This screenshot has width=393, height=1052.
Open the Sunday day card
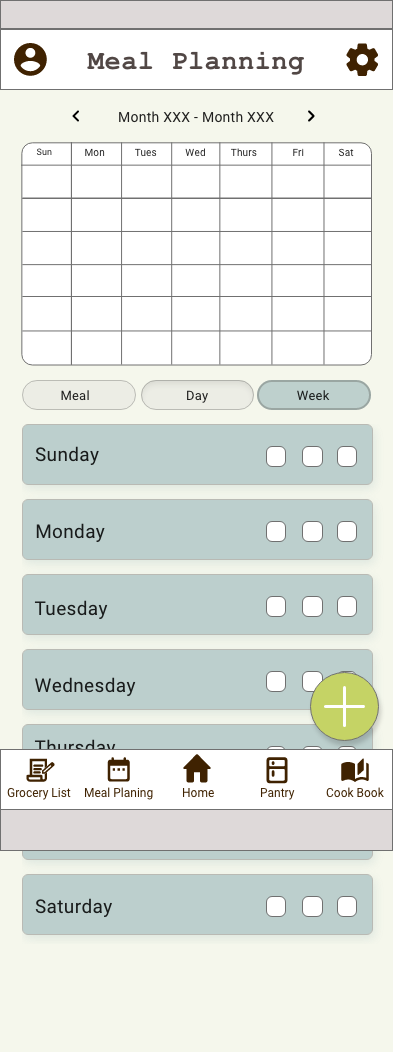197,454
